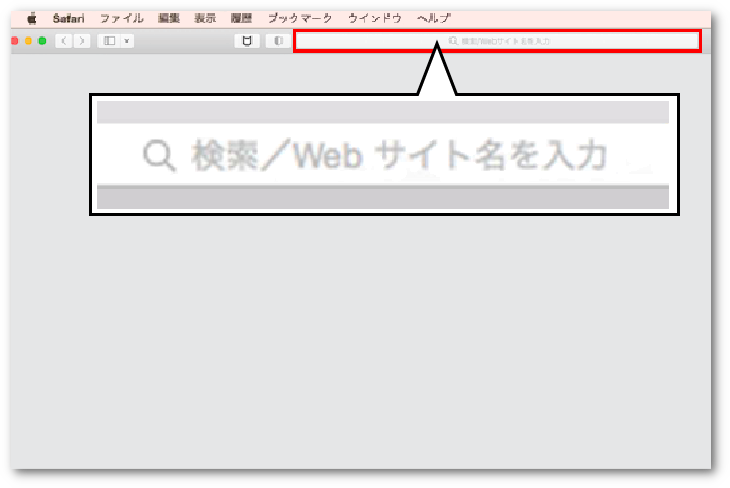Expand the sidebar button dropdown arrow
The height and width of the screenshot is (488, 730).
tap(127, 41)
